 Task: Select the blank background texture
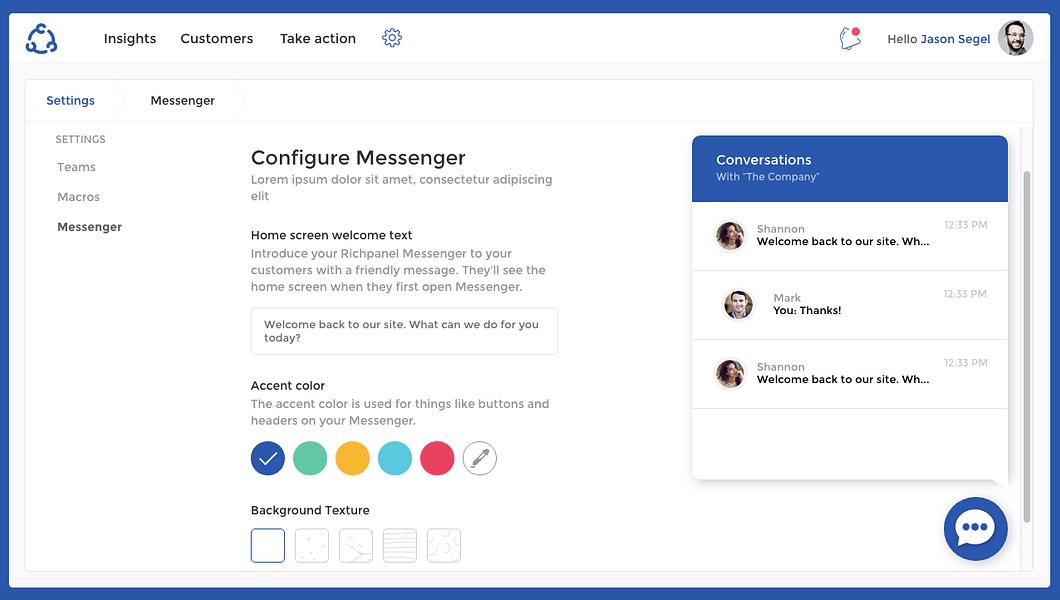(268, 545)
